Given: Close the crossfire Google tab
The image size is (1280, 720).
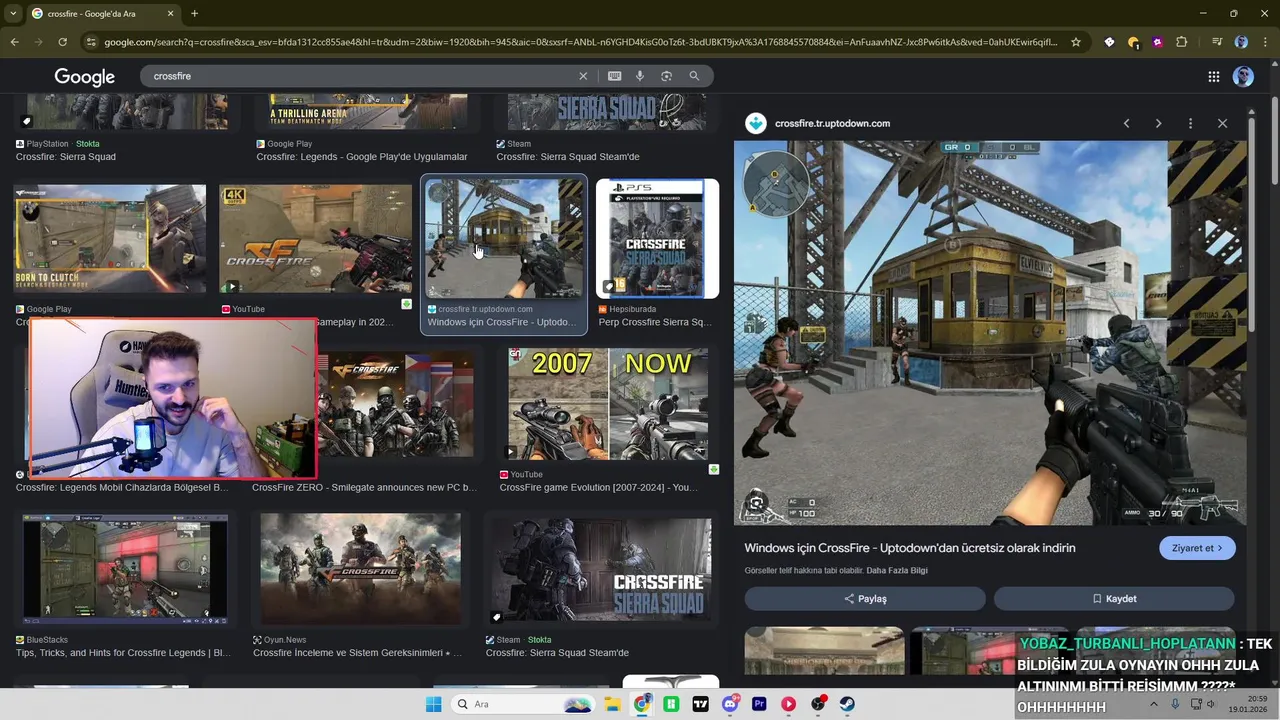Looking at the screenshot, I should pyautogui.click(x=170, y=13).
